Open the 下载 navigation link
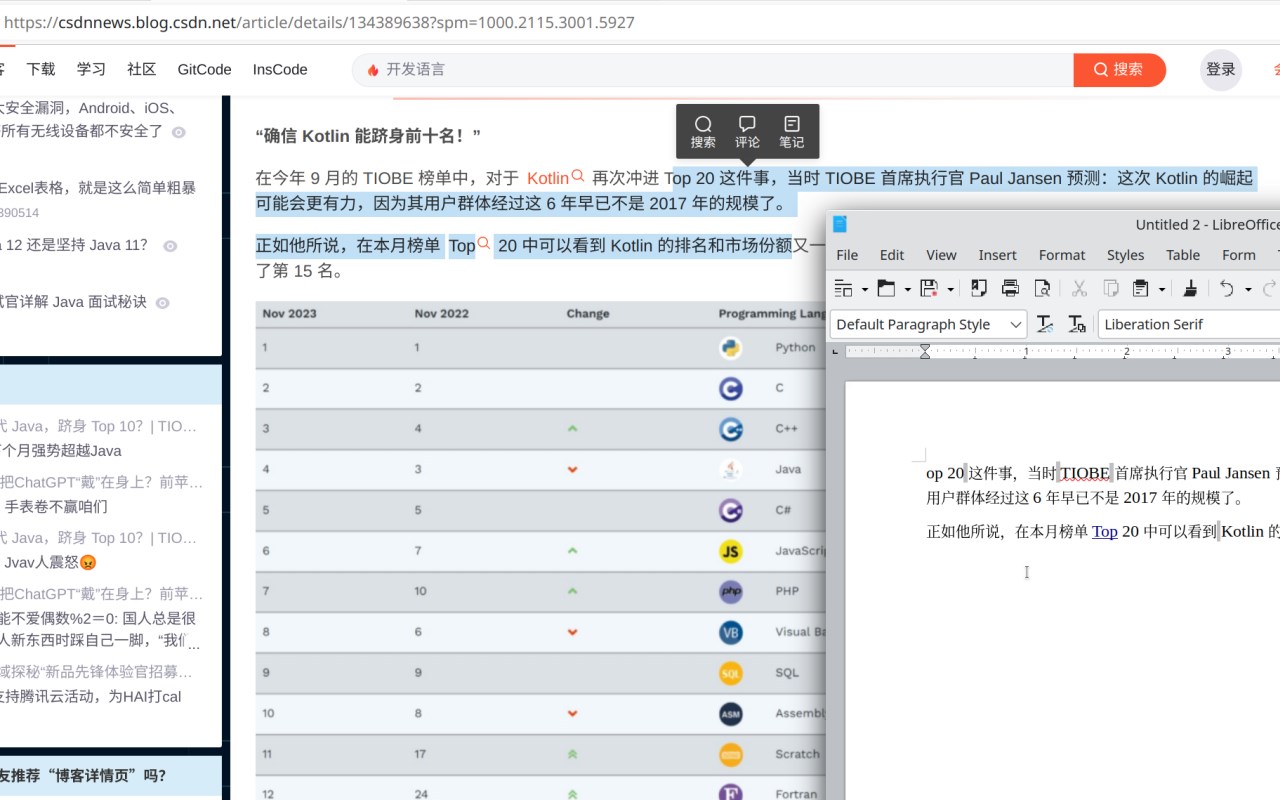Image resolution: width=1280 pixels, height=800 pixels. tap(41, 69)
